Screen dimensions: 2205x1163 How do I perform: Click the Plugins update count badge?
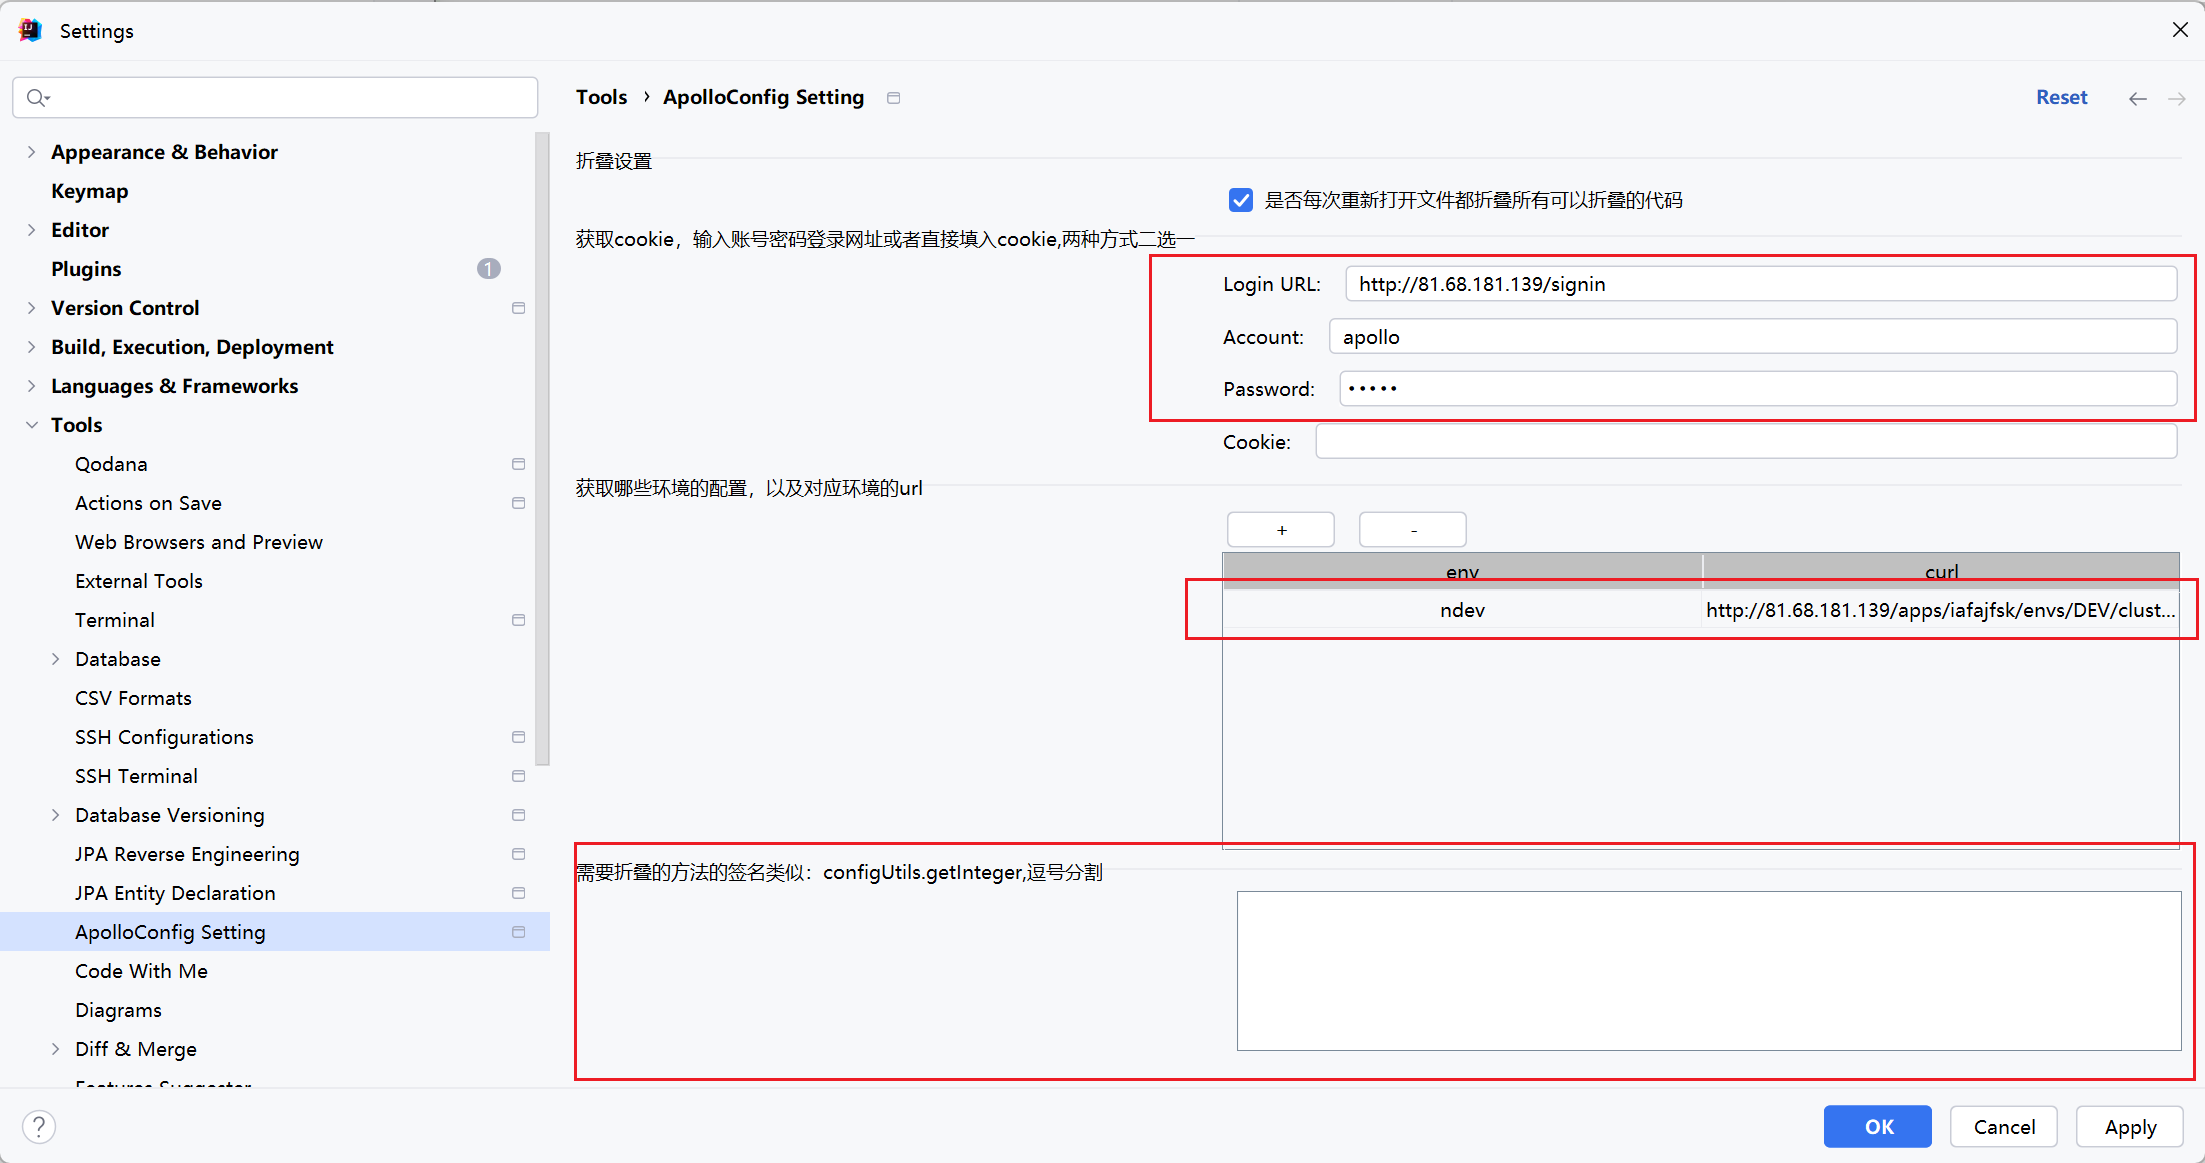488,269
